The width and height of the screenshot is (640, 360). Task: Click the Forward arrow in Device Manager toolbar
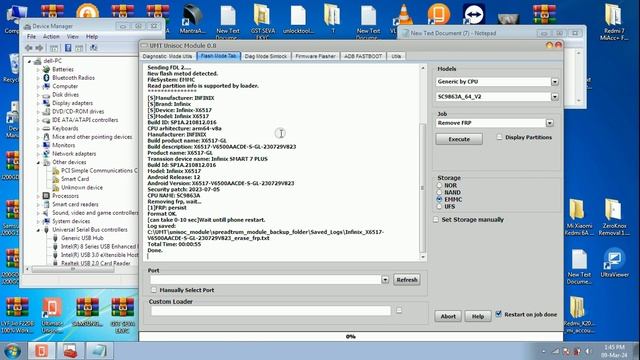[x=39, y=48]
